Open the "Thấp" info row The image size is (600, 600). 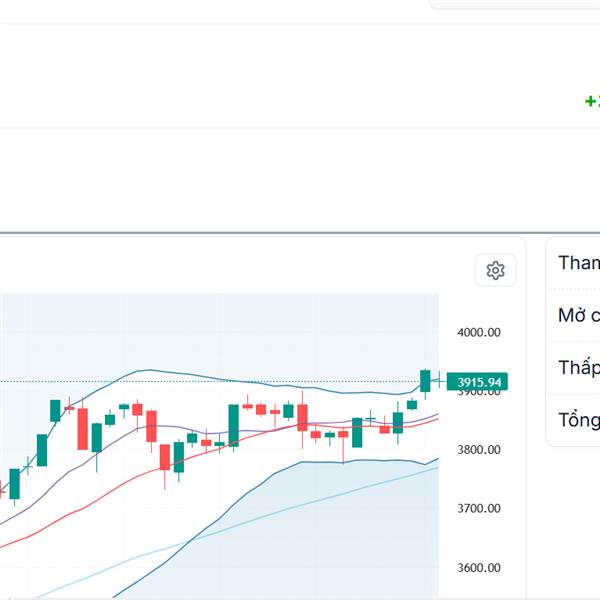coord(578,368)
